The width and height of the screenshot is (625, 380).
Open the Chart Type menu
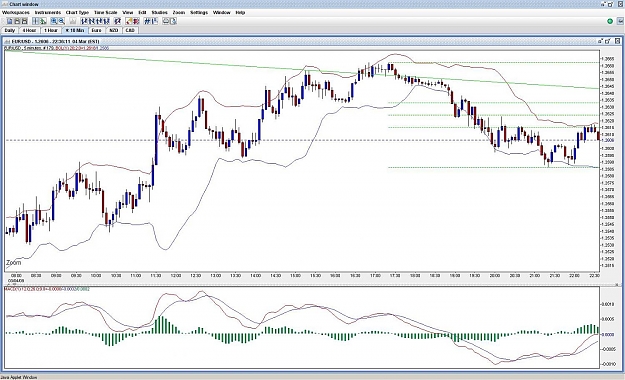tap(77, 12)
